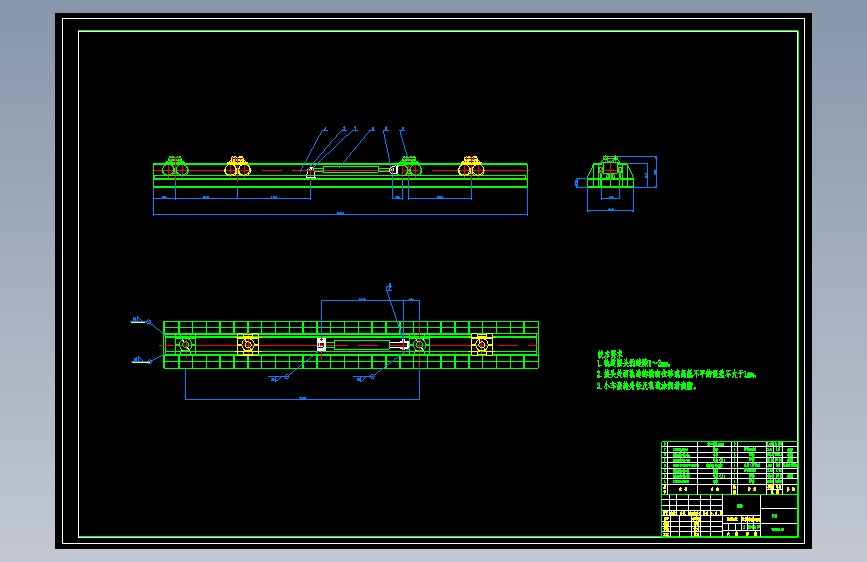Click the long blue dimension line beneath the plan view
867x562 pixels.
click(302, 398)
